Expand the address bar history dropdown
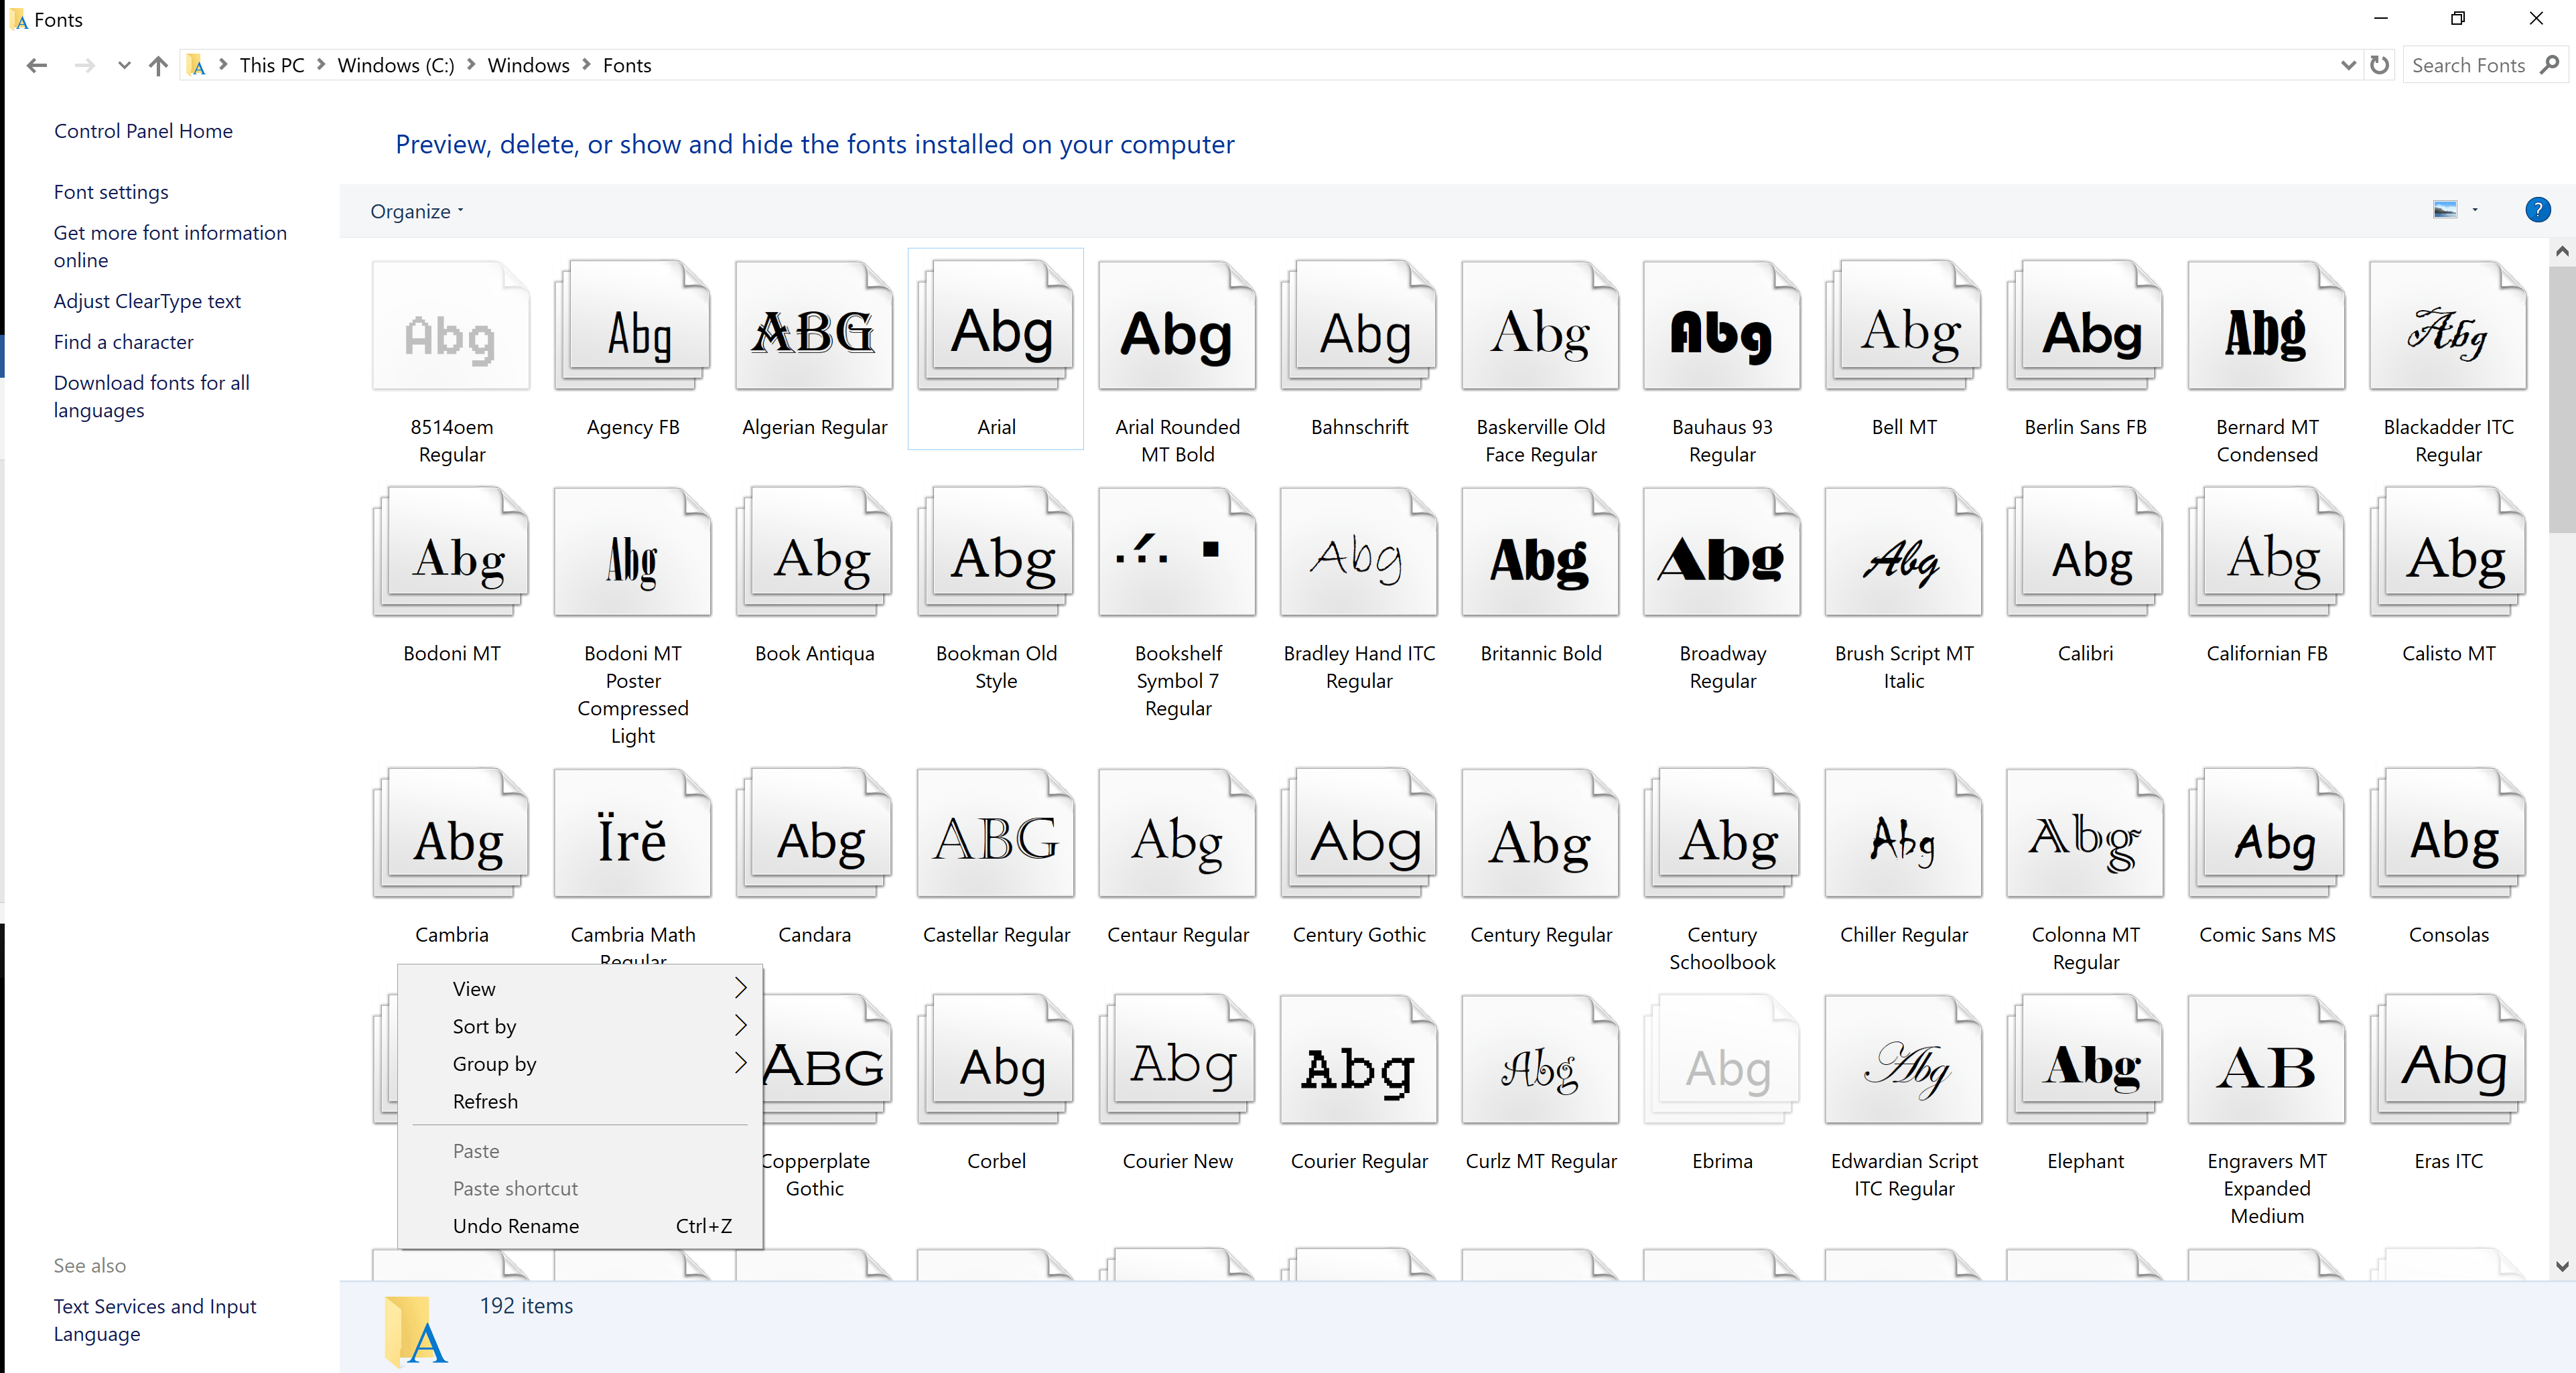2576x1373 pixels. click(2348, 66)
